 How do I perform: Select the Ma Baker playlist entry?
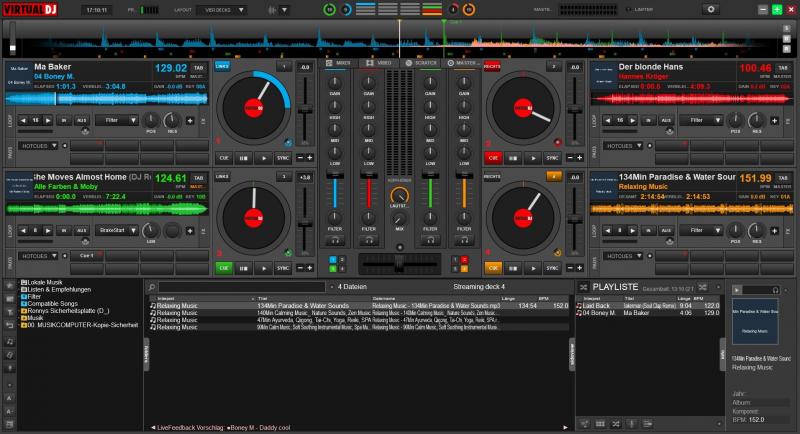(x=648, y=313)
